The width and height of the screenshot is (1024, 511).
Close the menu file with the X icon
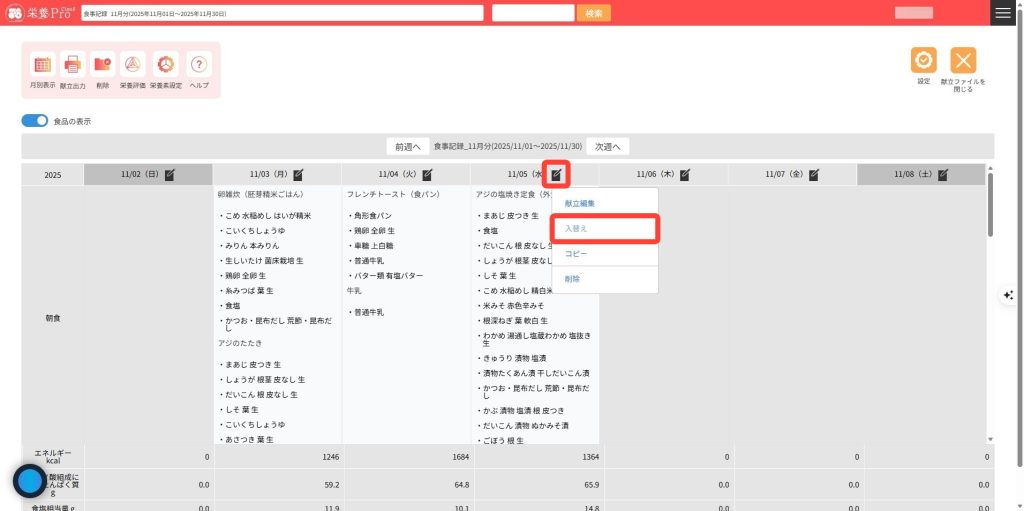[963, 60]
